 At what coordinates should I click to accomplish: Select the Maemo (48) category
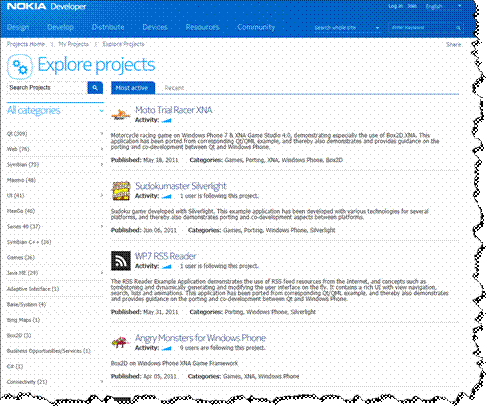click(21, 180)
